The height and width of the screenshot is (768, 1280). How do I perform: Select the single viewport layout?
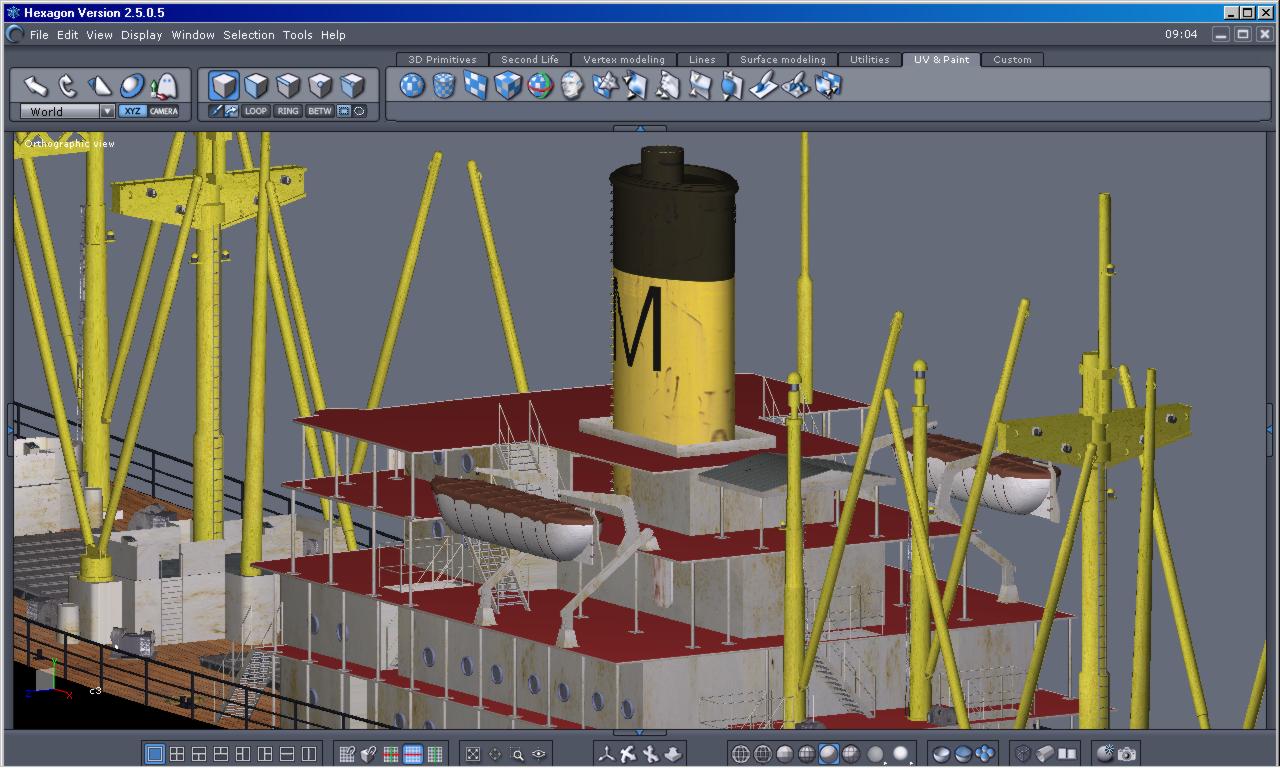[155, 754]
